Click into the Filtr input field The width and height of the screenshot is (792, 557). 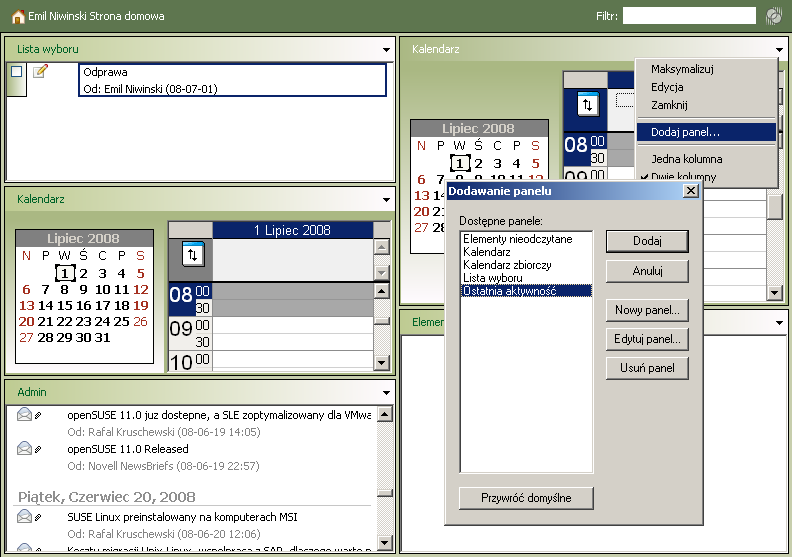click(689, 16)
